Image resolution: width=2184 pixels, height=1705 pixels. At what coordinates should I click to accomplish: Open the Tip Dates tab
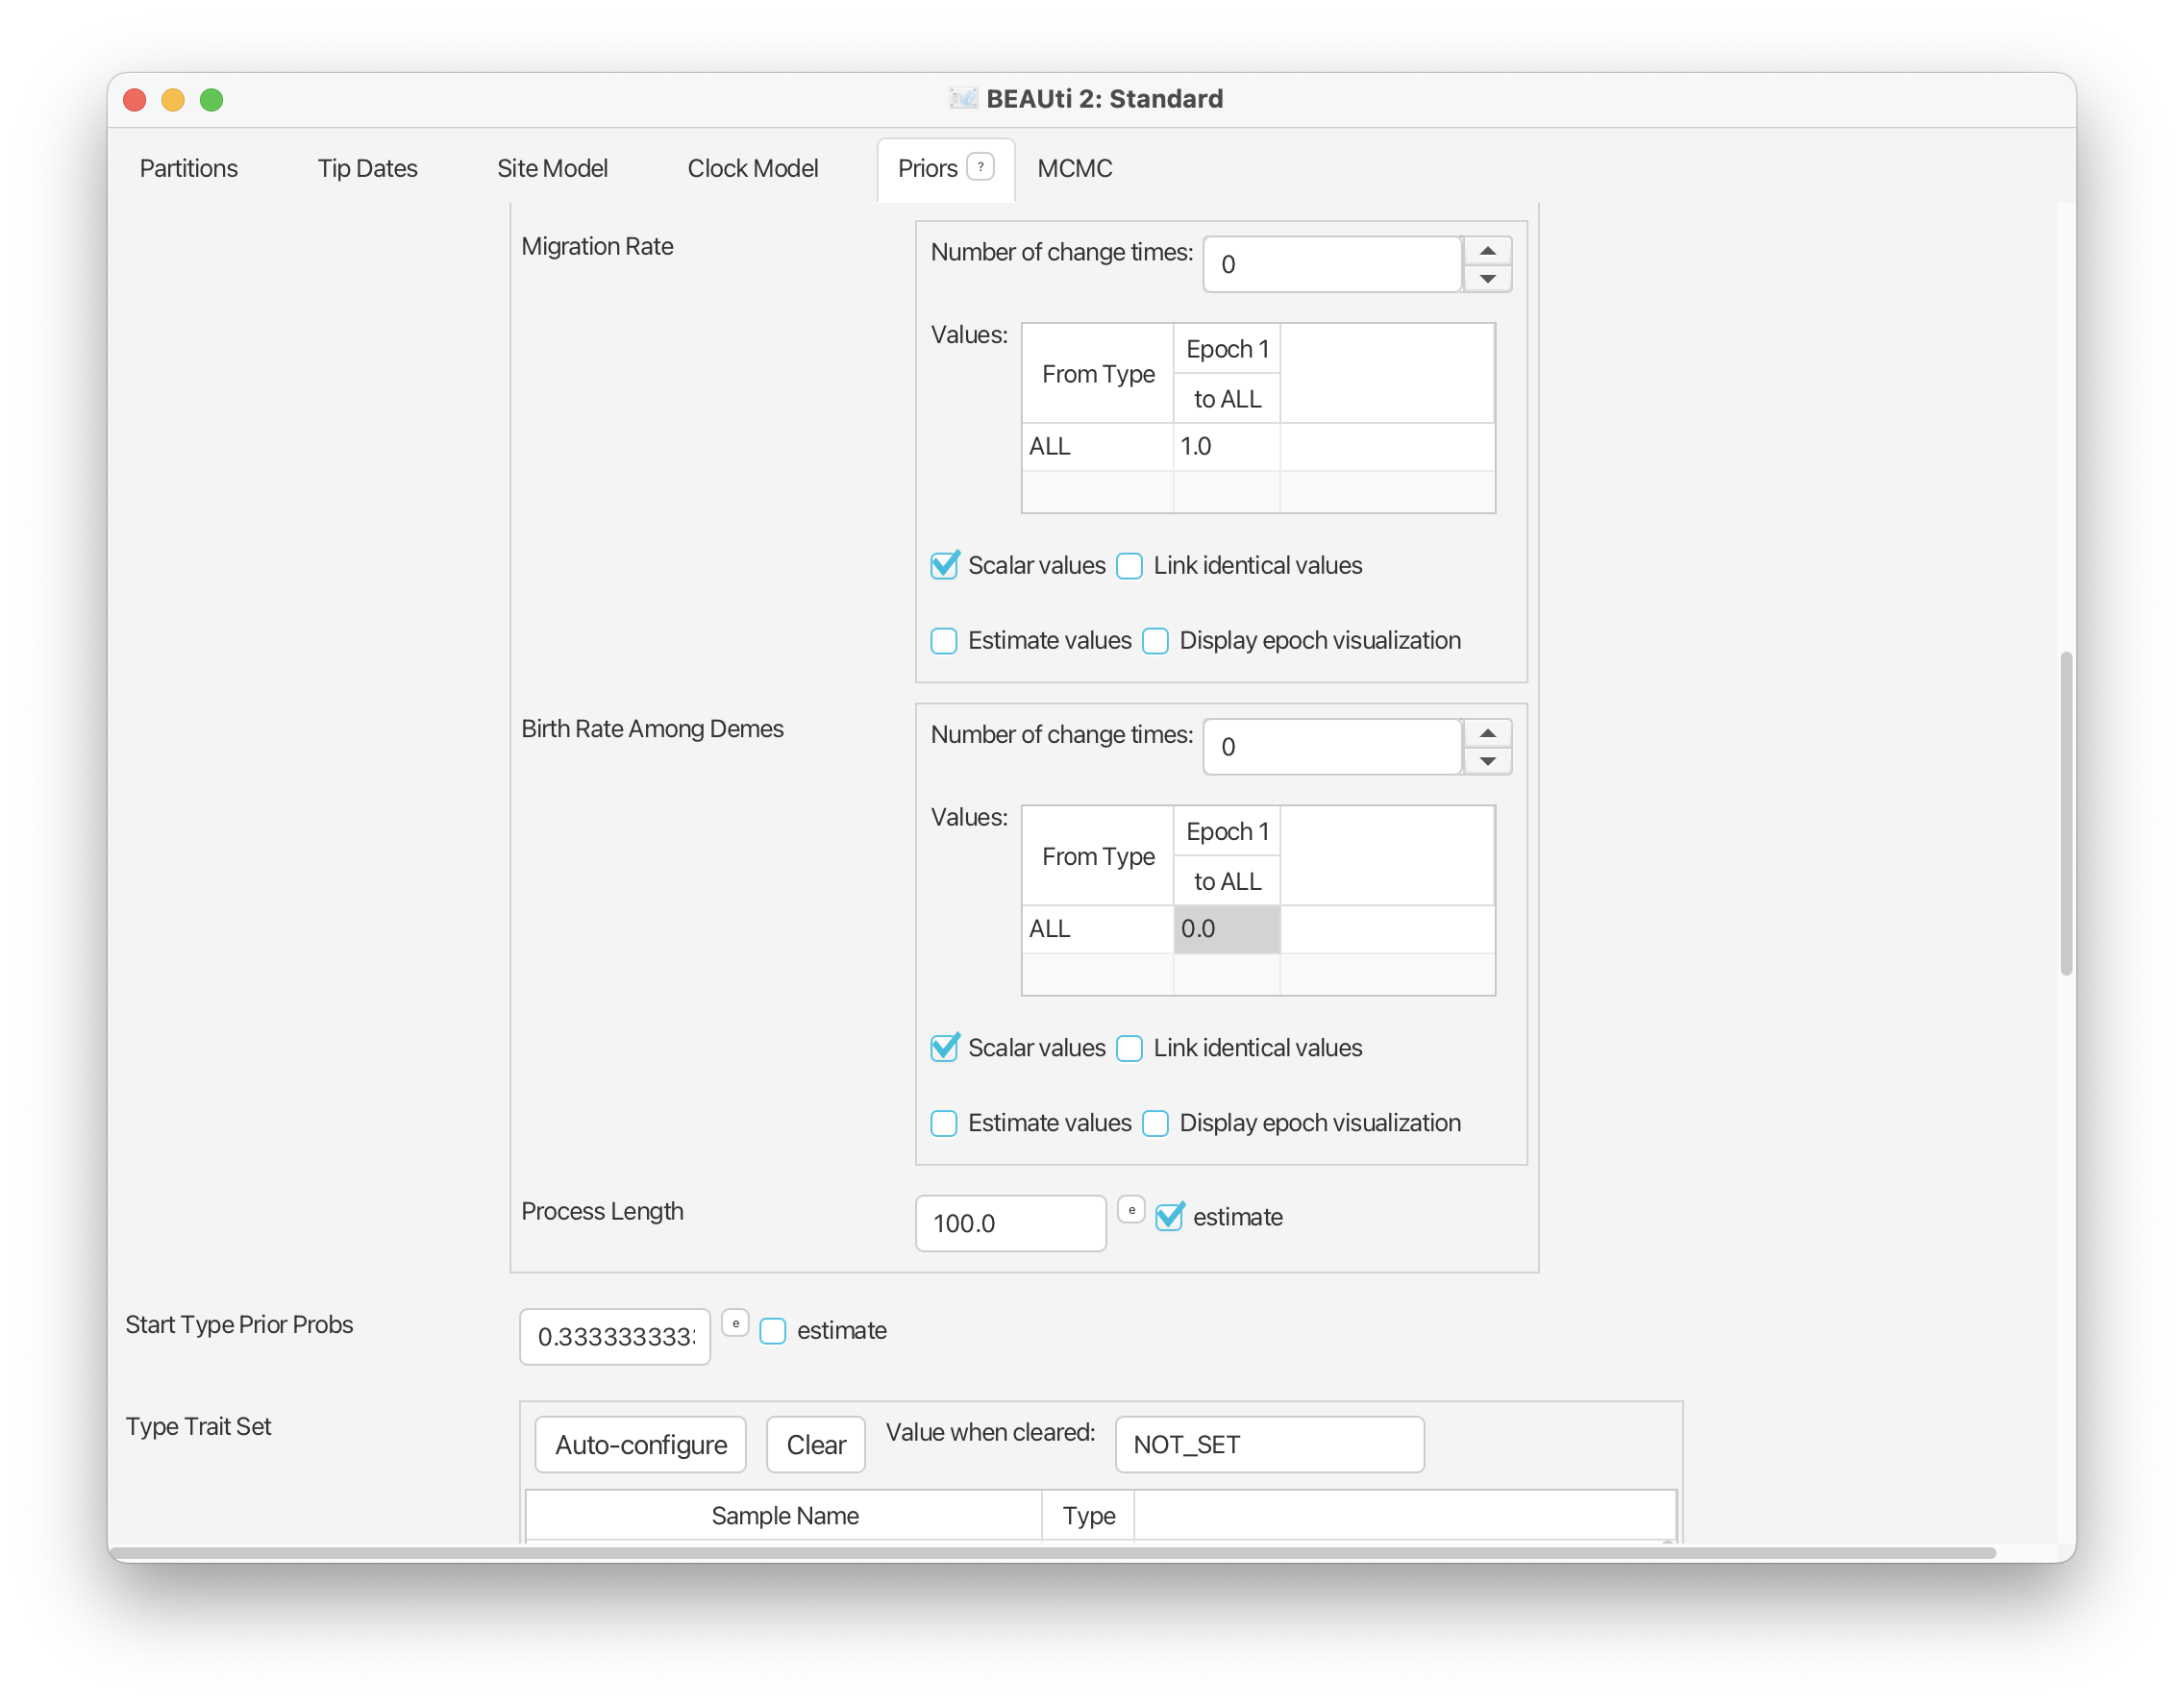pyautogui.click(x=367, y=168)
